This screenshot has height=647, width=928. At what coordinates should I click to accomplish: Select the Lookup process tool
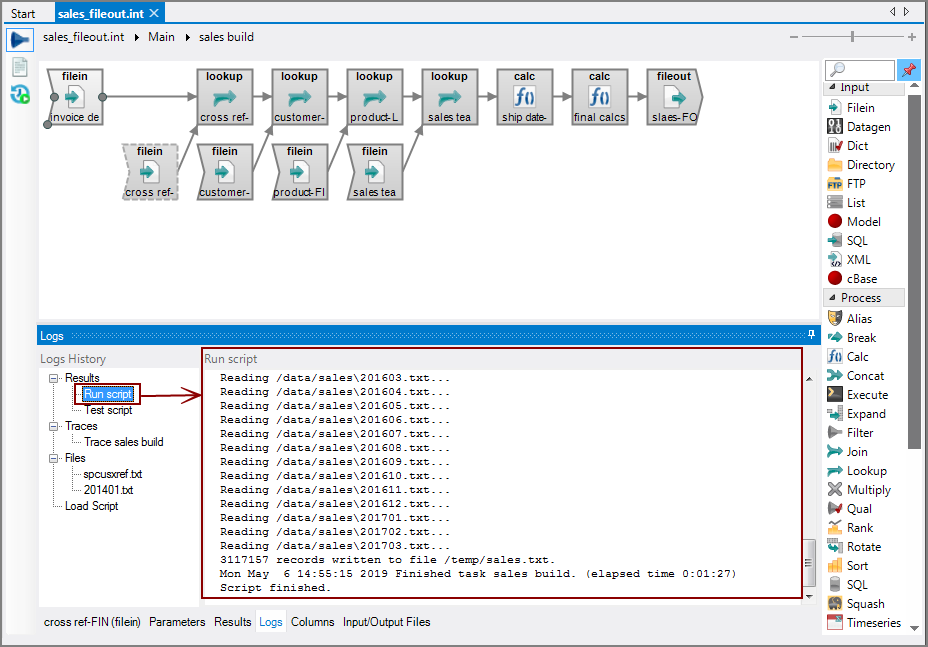[863, 470]
